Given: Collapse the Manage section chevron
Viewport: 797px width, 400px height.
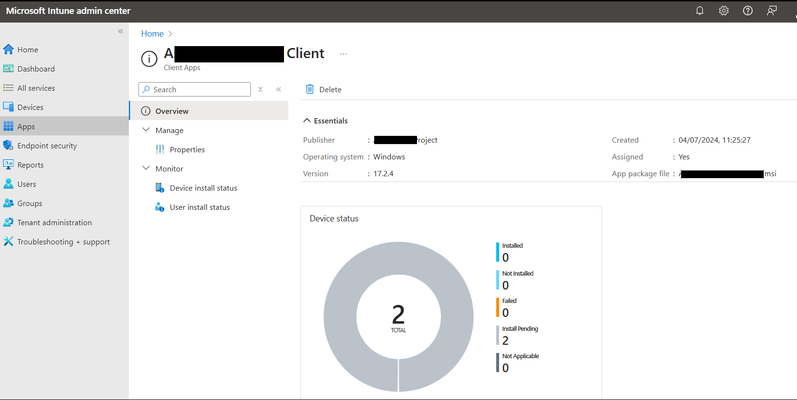Looking at the screenshot, I should pos(146,130).
